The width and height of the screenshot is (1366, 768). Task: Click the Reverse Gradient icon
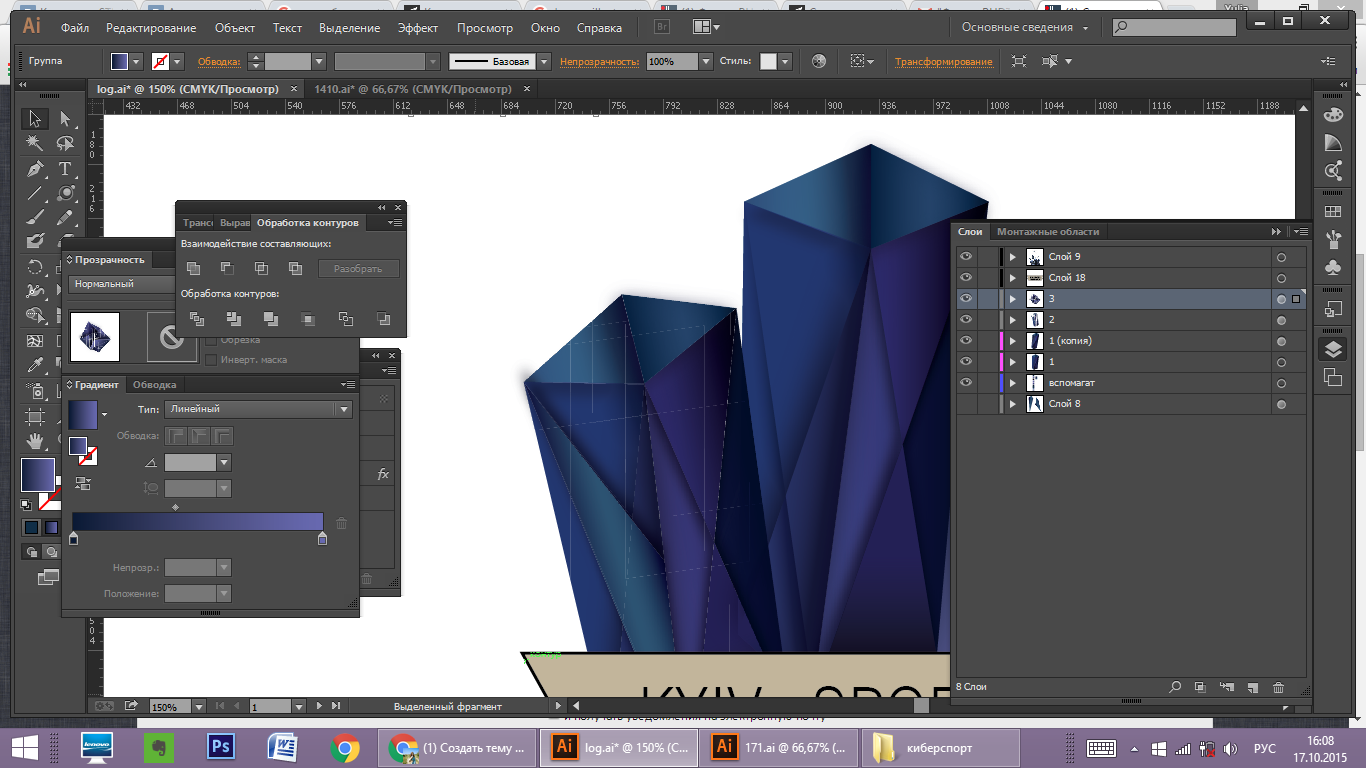click(x=83, y=483)
